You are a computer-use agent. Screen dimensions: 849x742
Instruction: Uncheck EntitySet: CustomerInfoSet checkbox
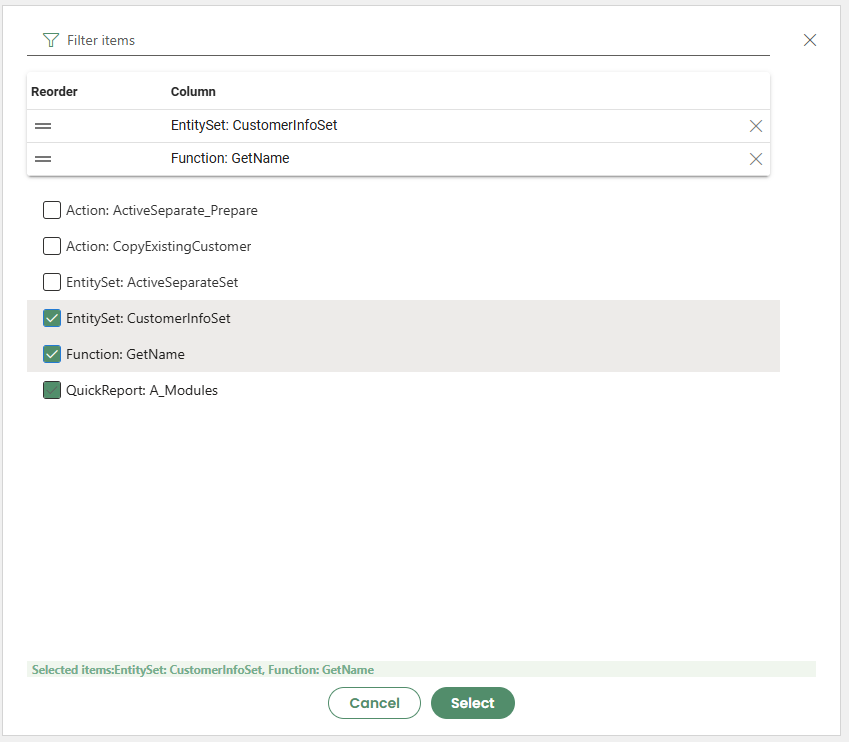click(52, 318)
